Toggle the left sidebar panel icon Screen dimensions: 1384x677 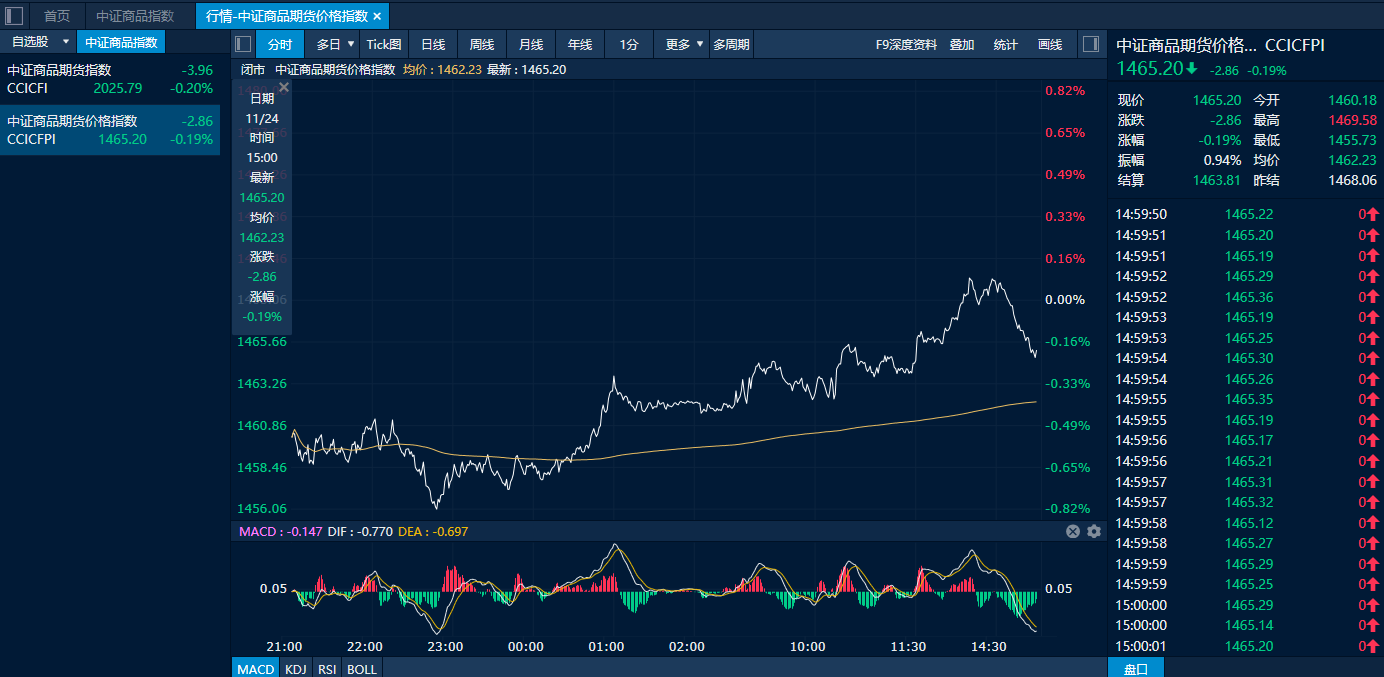click(14, 16)
